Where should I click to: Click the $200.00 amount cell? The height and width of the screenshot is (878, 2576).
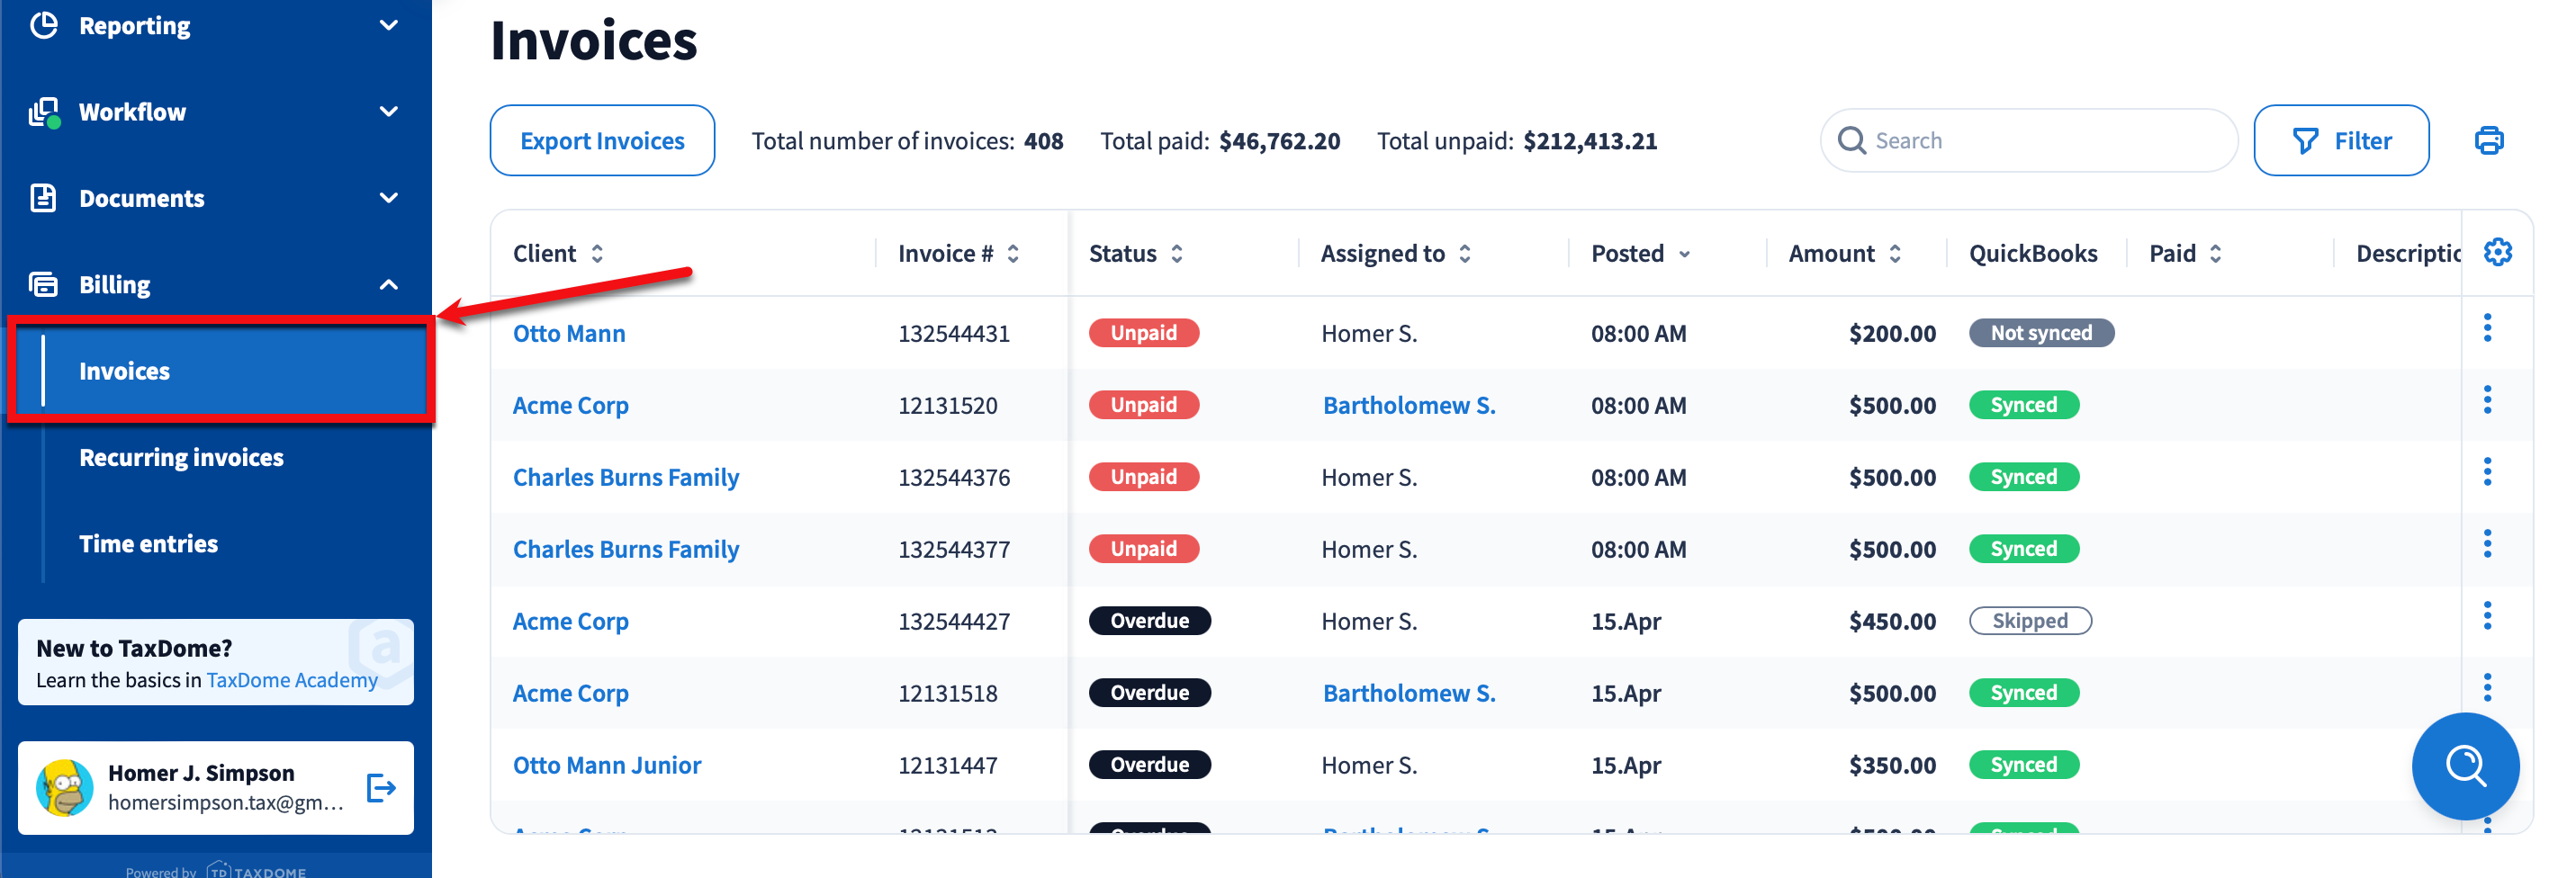[x=1892, y=334]
